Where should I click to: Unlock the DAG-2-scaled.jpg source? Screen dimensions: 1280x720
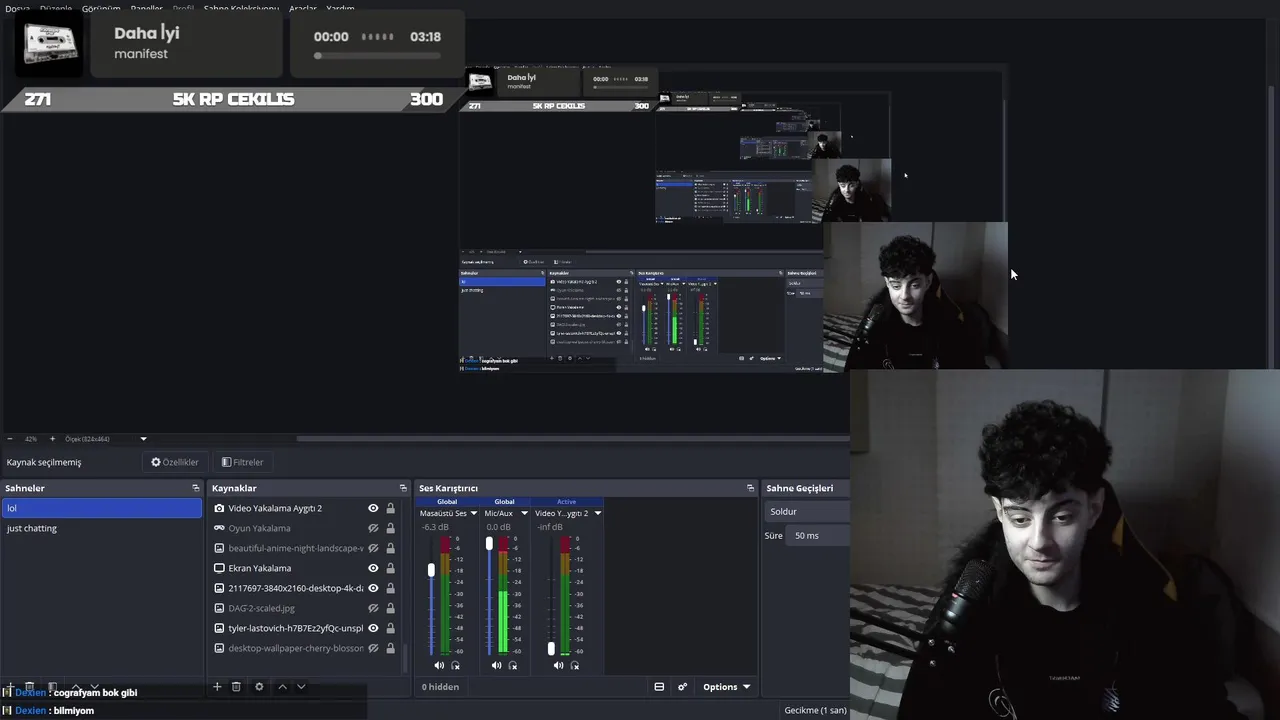pos(390,608)
